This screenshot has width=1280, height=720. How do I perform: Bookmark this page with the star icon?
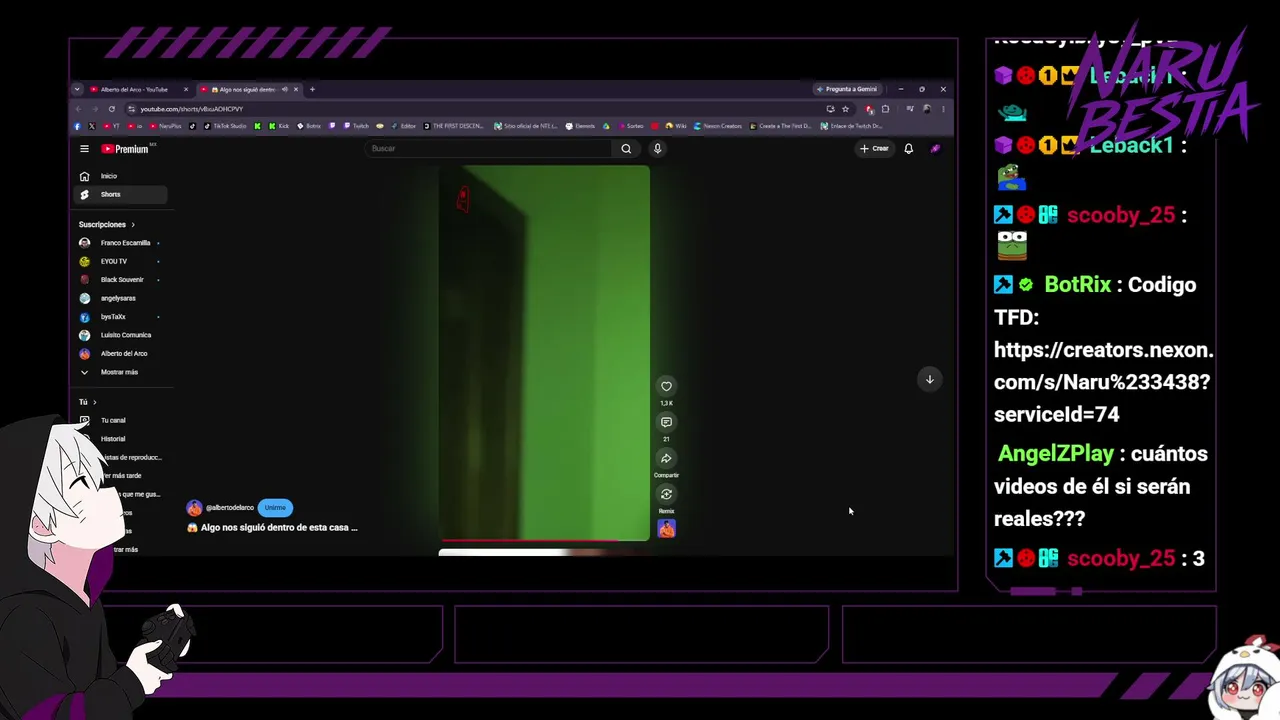pyautogui.click(x=845, y=109)
